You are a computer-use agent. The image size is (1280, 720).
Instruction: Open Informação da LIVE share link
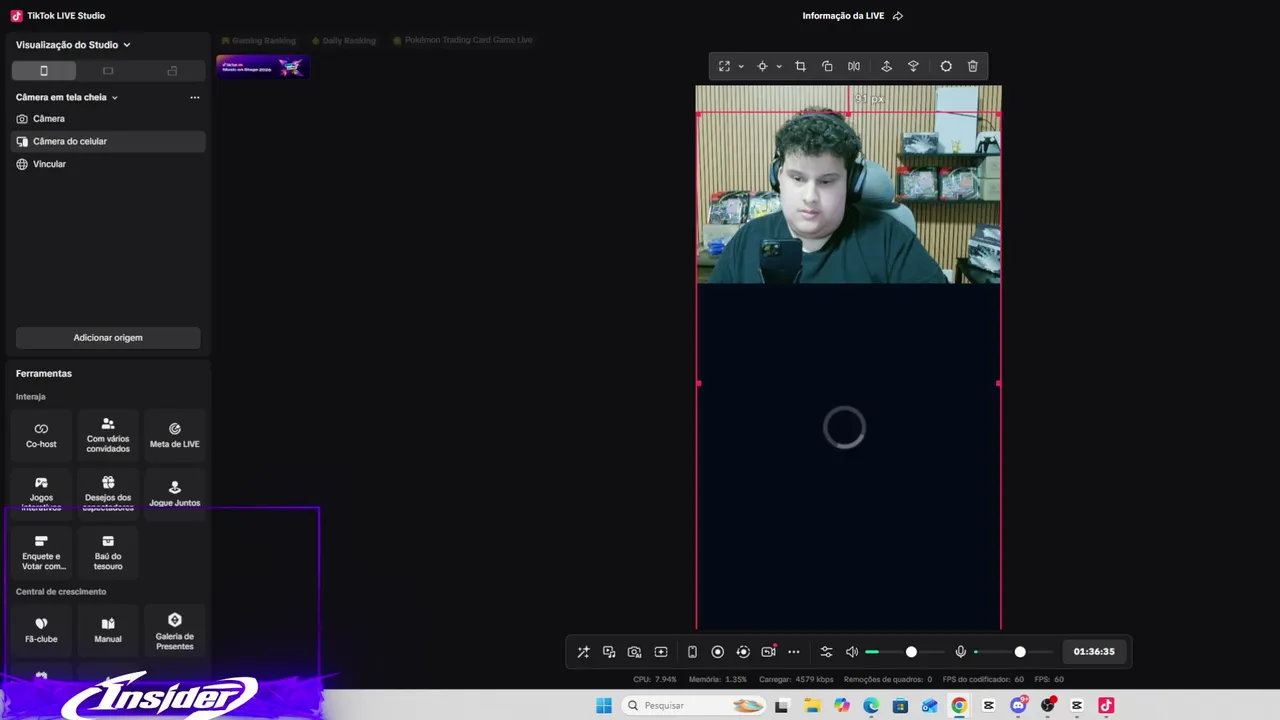point(853,16)
